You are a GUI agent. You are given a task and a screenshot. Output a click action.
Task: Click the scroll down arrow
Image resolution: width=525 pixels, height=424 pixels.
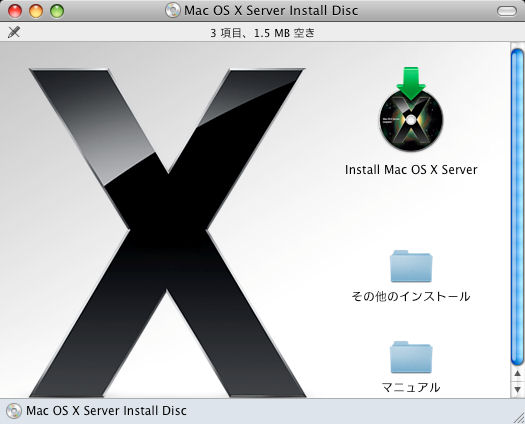(x=518, y=389)
